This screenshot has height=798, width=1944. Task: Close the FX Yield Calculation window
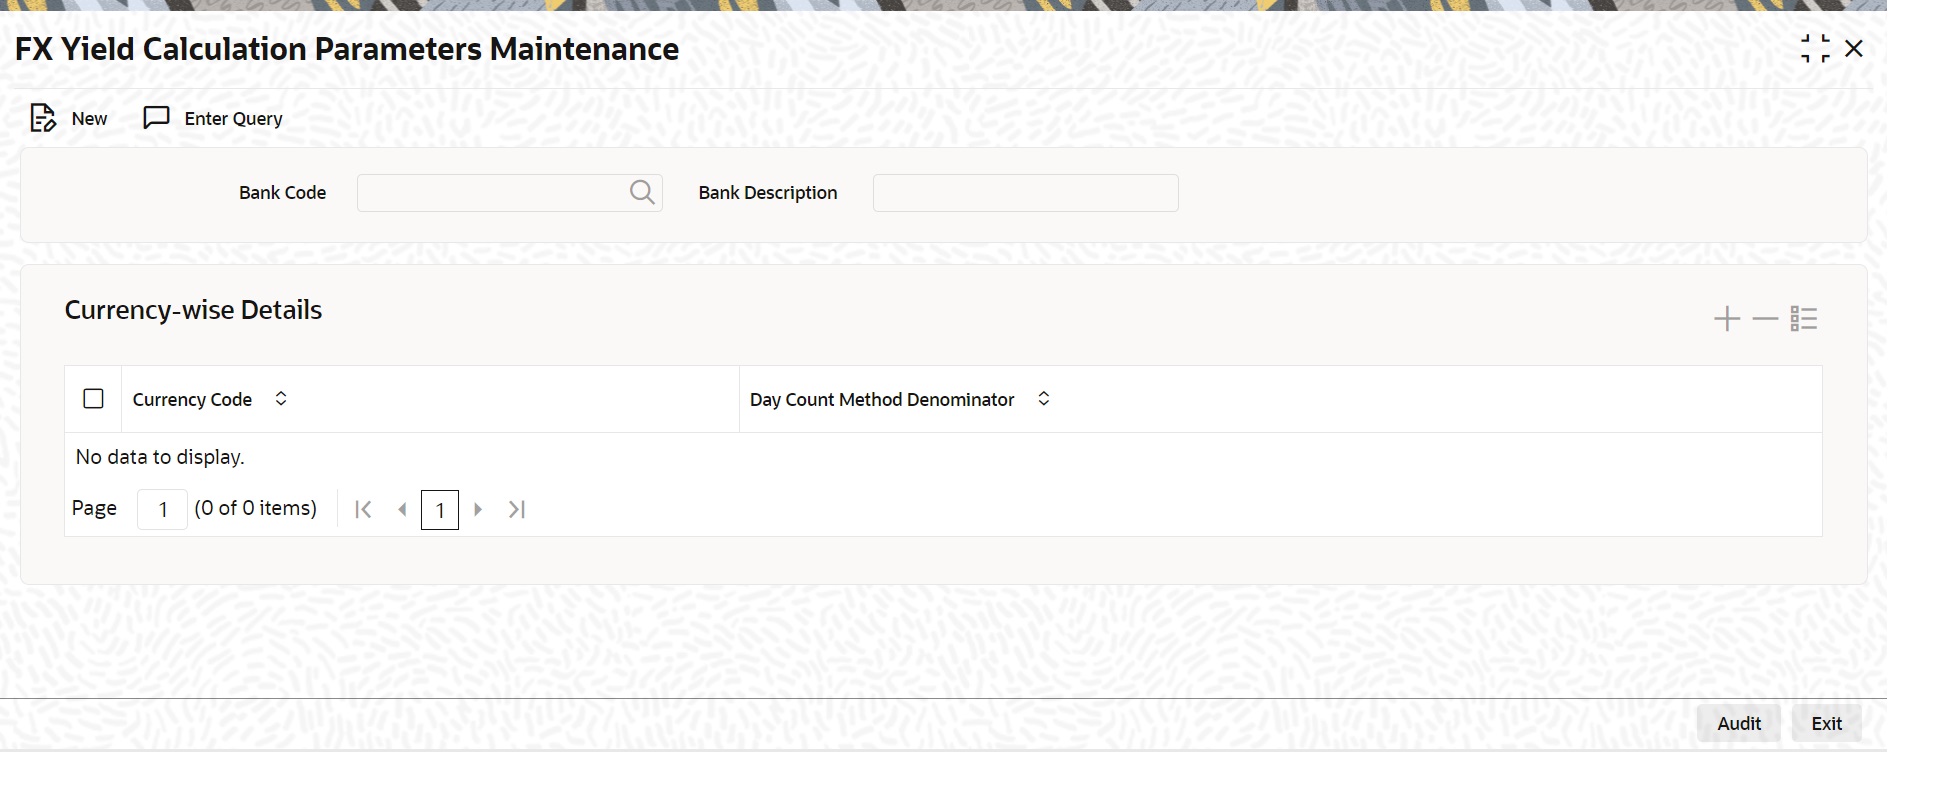coord(1854,49)
